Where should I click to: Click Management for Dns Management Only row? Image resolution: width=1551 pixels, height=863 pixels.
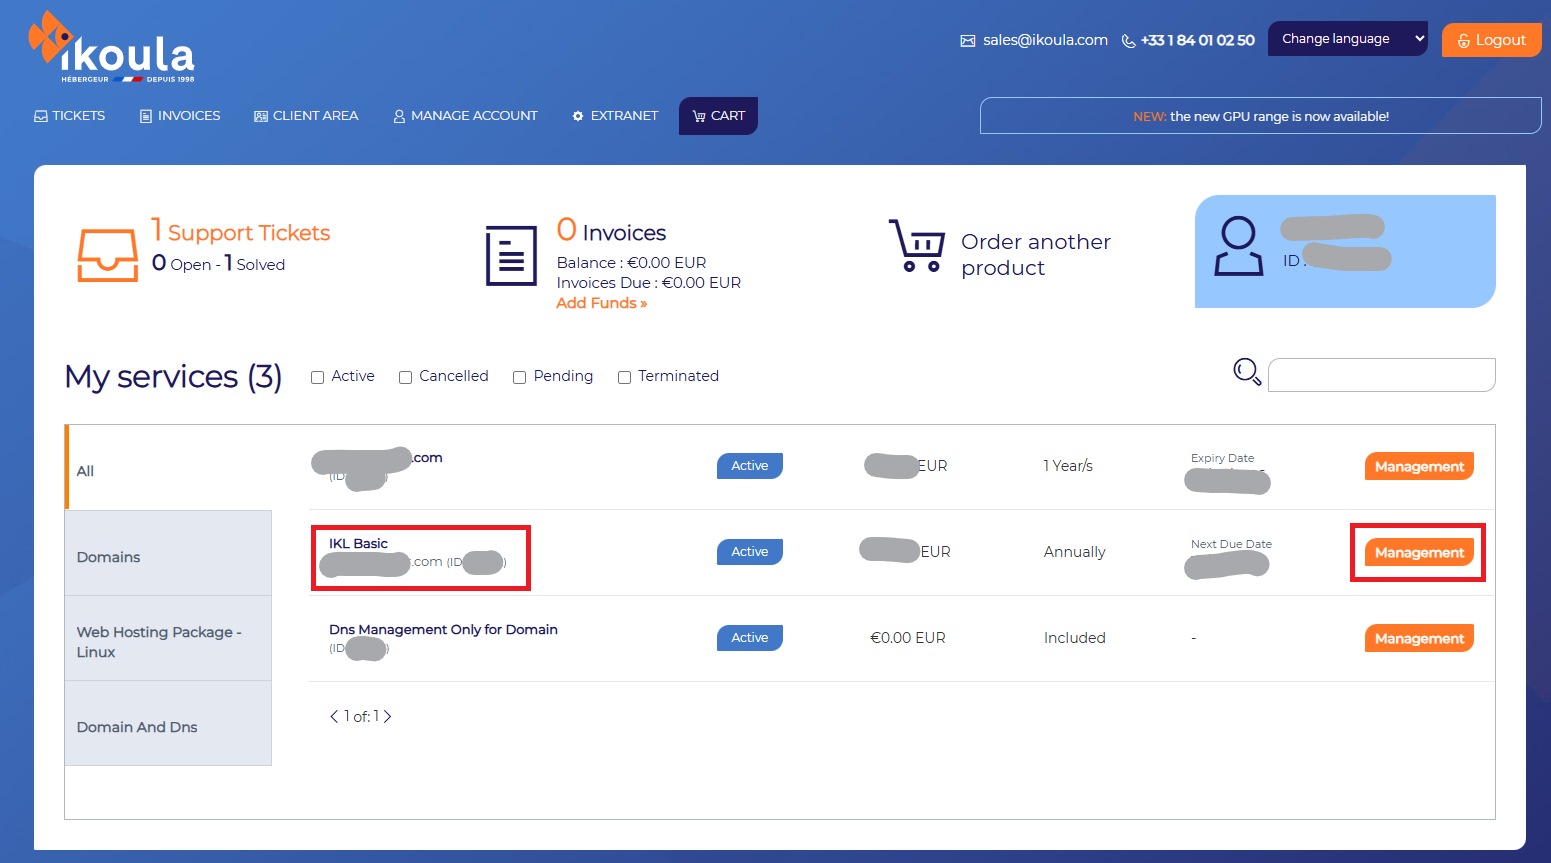point(1419,638)
